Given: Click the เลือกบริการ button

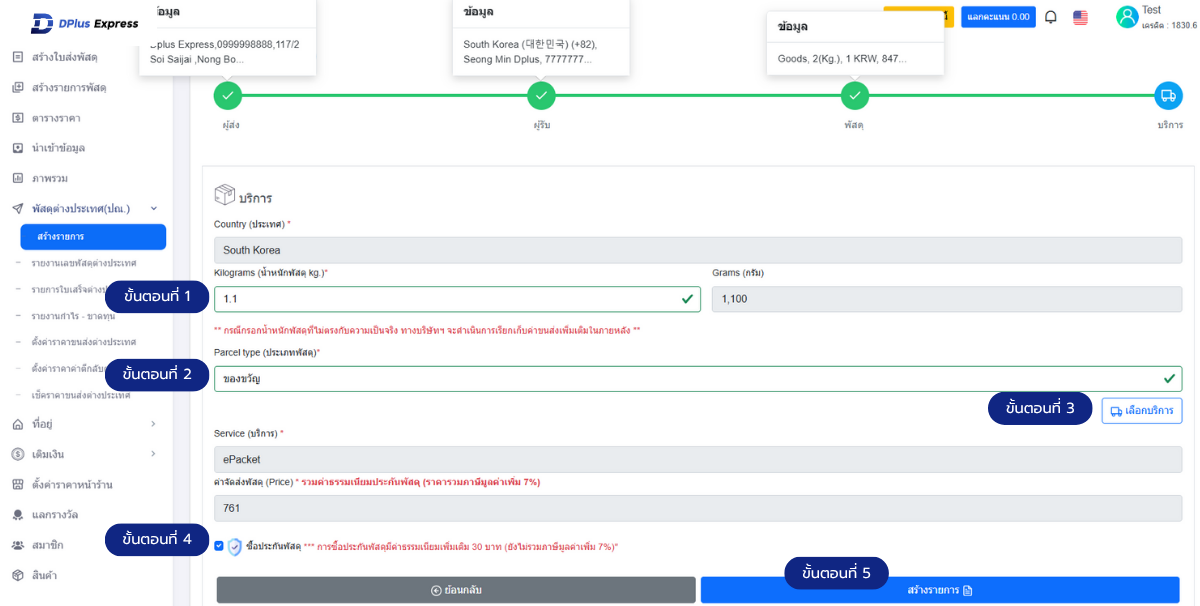Looking at the screenshot, I should (x=1142, y=411).
